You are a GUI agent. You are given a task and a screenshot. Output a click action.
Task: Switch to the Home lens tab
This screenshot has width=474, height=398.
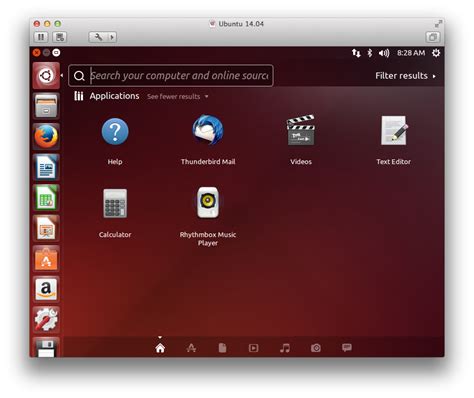(x=160, y=348)
